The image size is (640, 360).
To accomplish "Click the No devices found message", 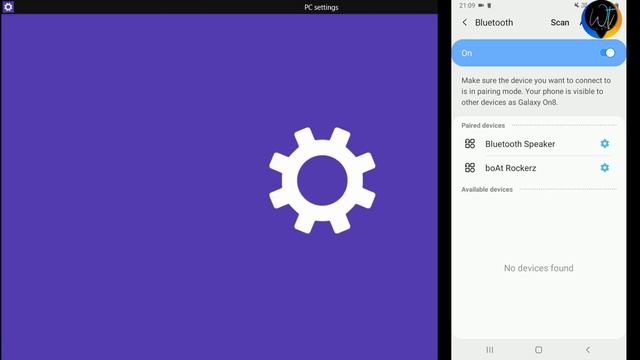I will pos(538,268).
